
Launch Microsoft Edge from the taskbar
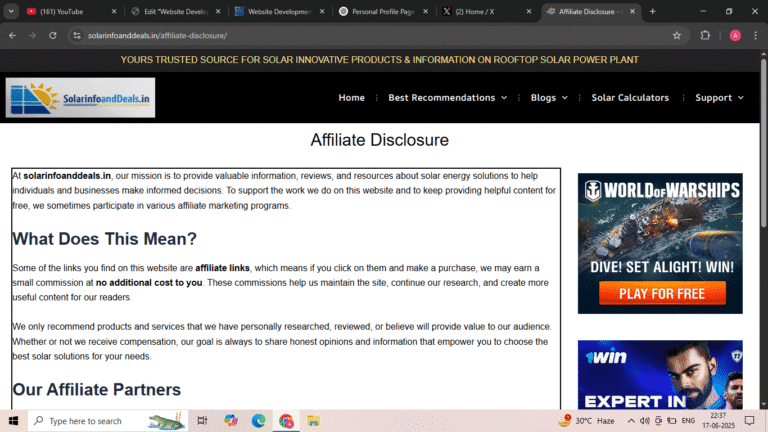pos(258,421)
